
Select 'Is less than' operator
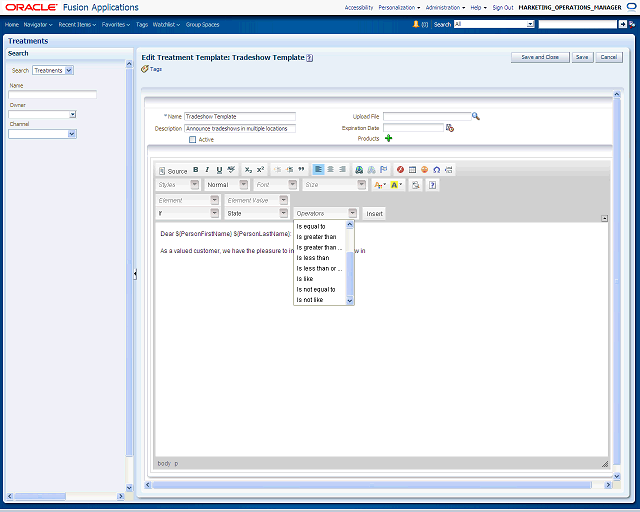pos(313,258)
